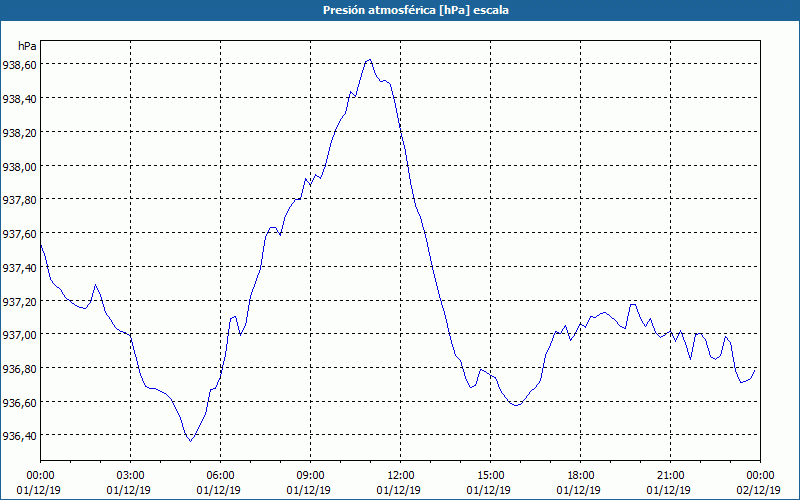Viewport: 800px width, 500px height.
Task: Click the 937,40 y-axis value
Action: (x=19, y=267)
